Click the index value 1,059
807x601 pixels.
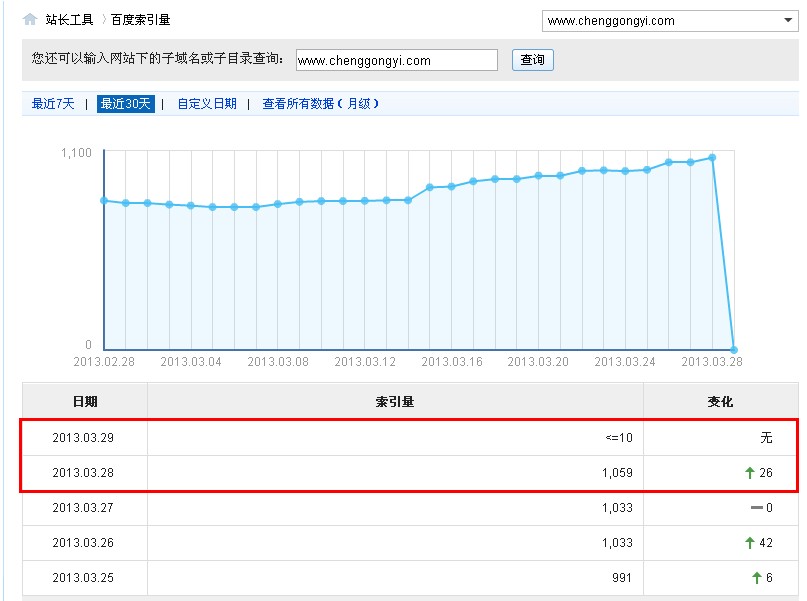coord(618,473)
